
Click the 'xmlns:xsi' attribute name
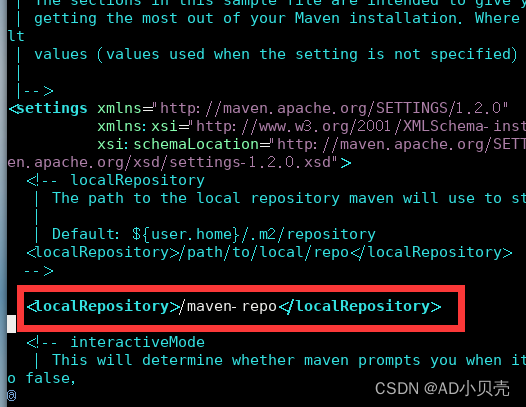click(138, 126)
